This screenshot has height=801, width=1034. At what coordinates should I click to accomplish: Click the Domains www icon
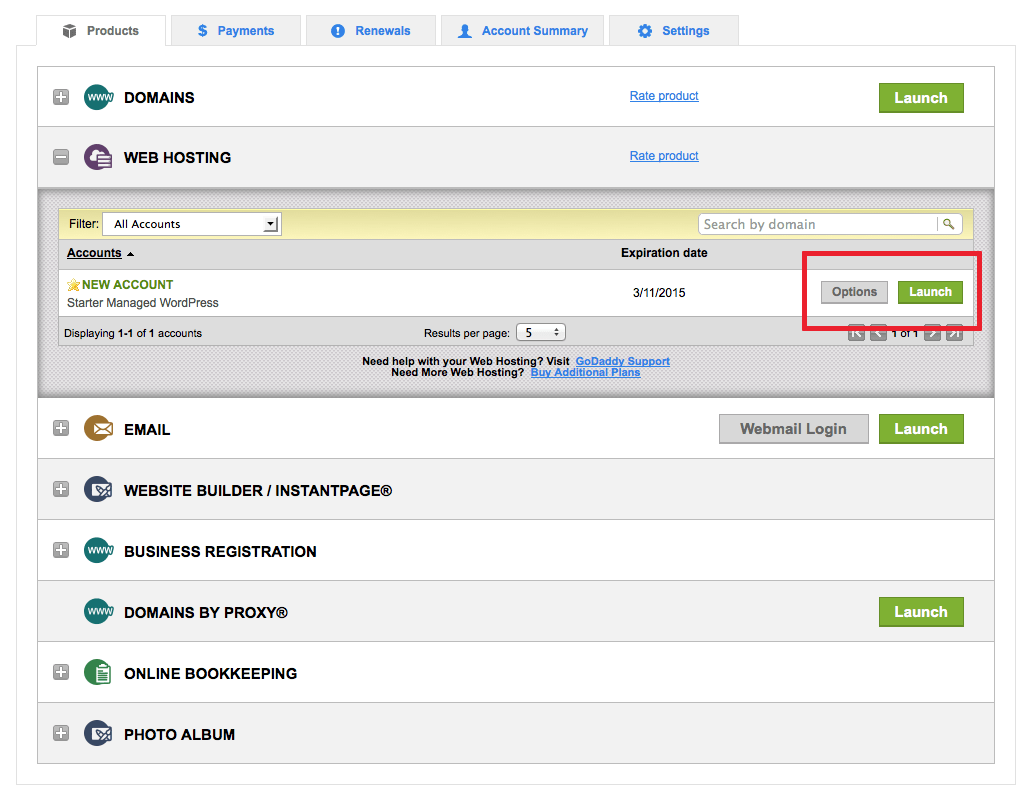(98, 97)
